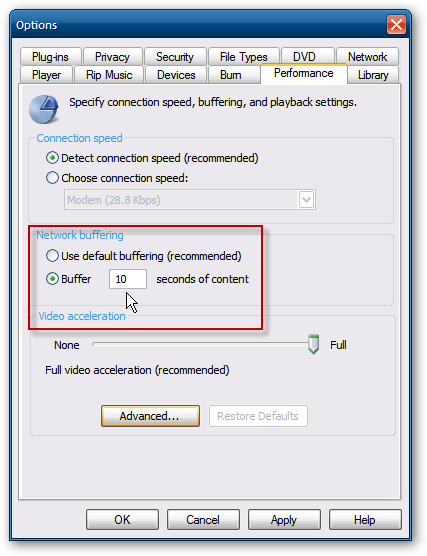Confirm settings with the OK button

tap(122, 520)
